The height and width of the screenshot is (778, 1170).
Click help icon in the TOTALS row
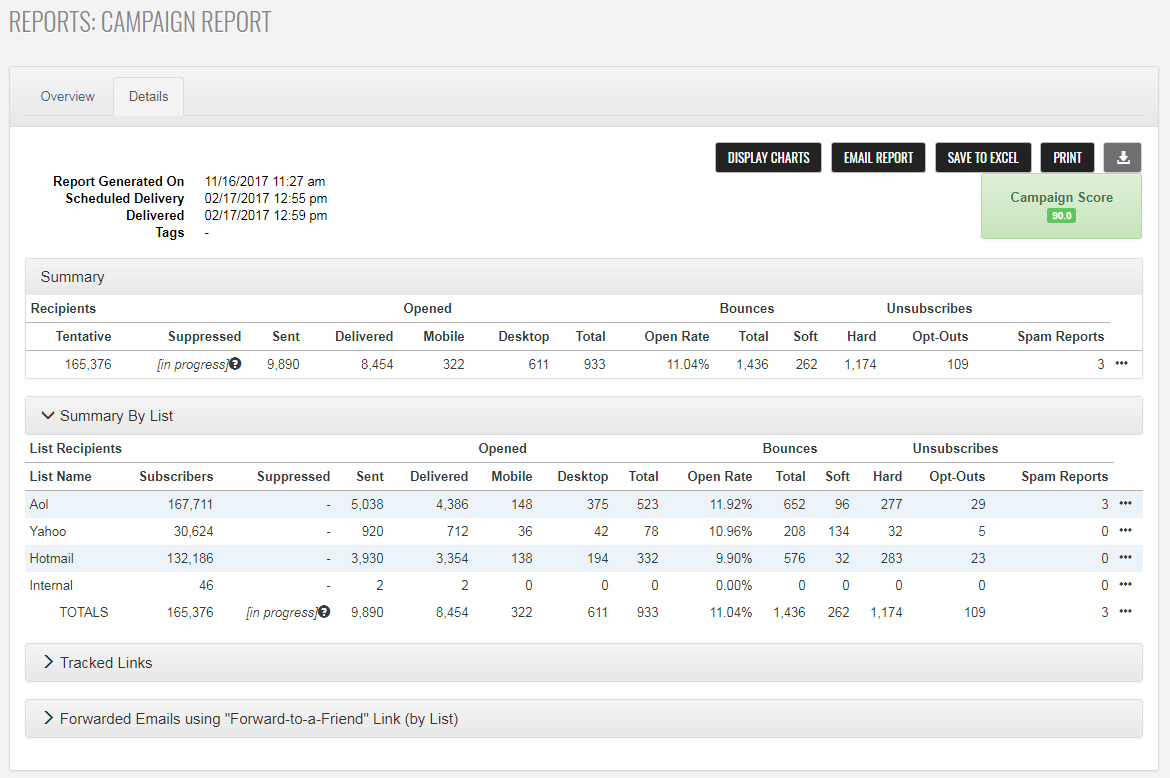pyautogui.click(x=324, y=612)
